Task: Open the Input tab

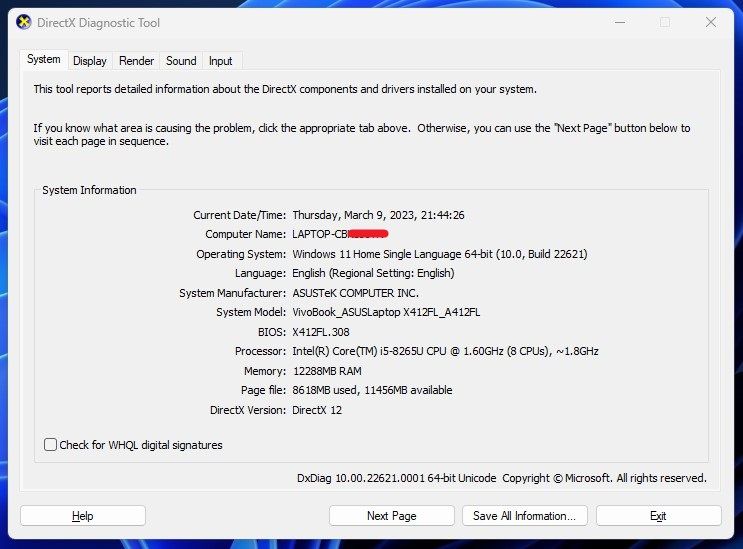Action: [x=220, y=61]
